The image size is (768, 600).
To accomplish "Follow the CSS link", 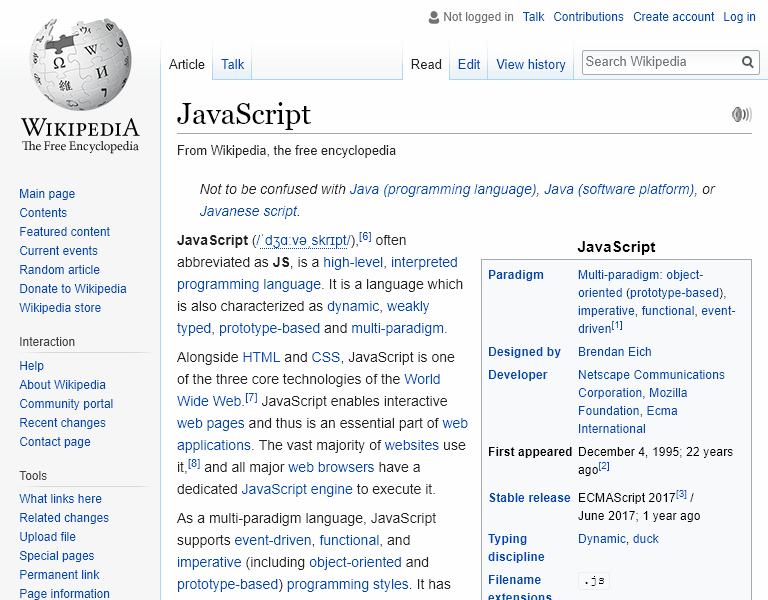I will pos(326,358).
